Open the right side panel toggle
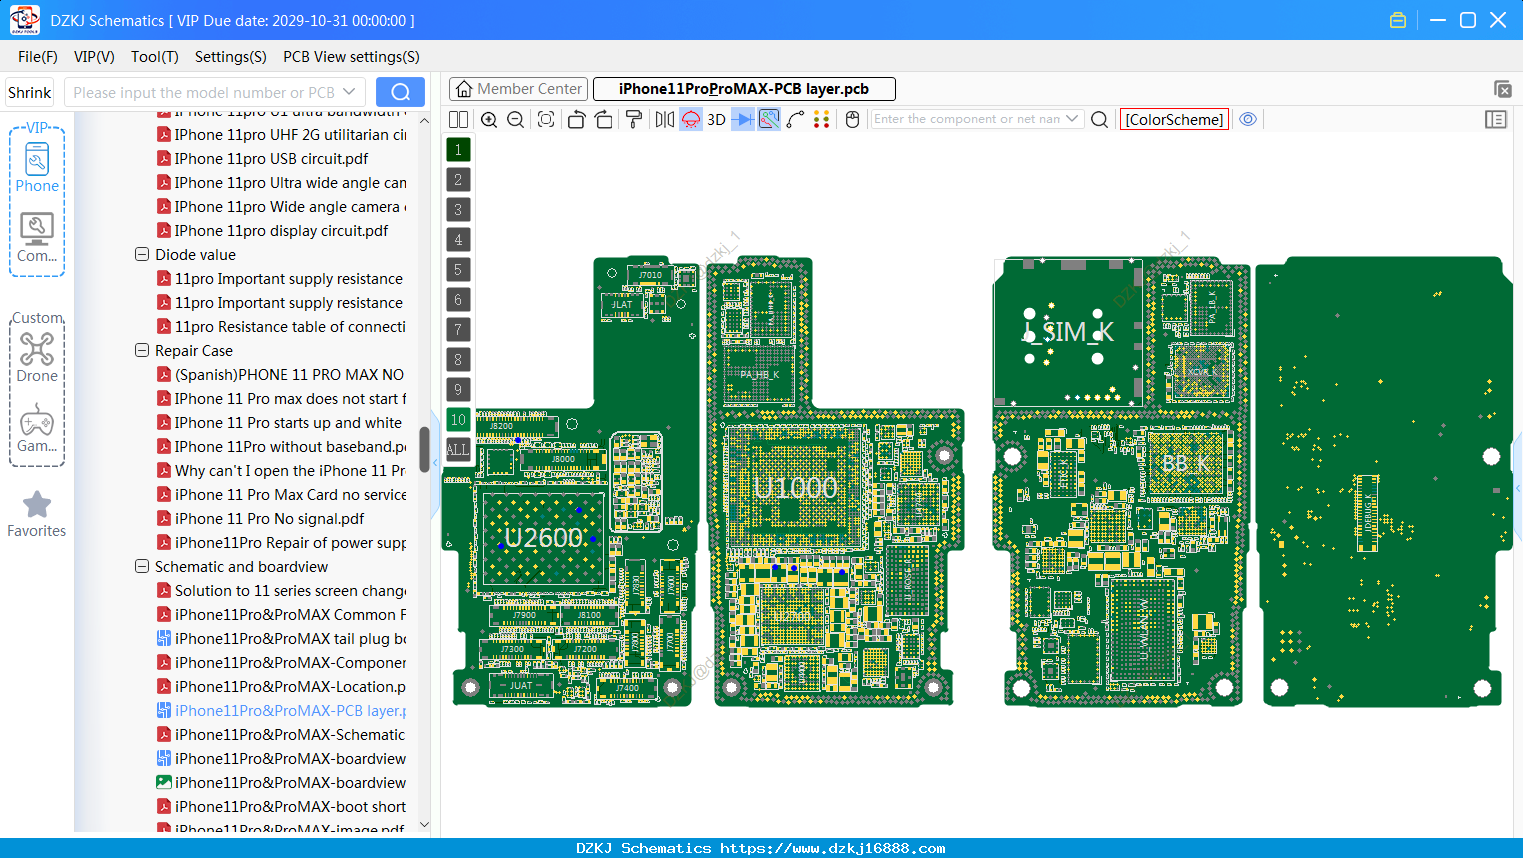 pyautogui.click(x=1496, y=119)
